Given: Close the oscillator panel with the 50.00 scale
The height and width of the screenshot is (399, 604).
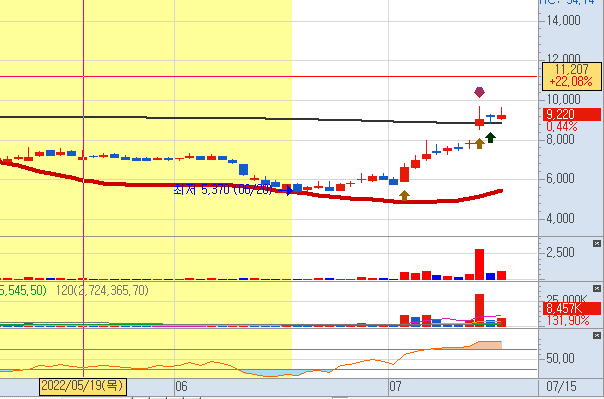Looking at the screenshot, I should (597, 336).
